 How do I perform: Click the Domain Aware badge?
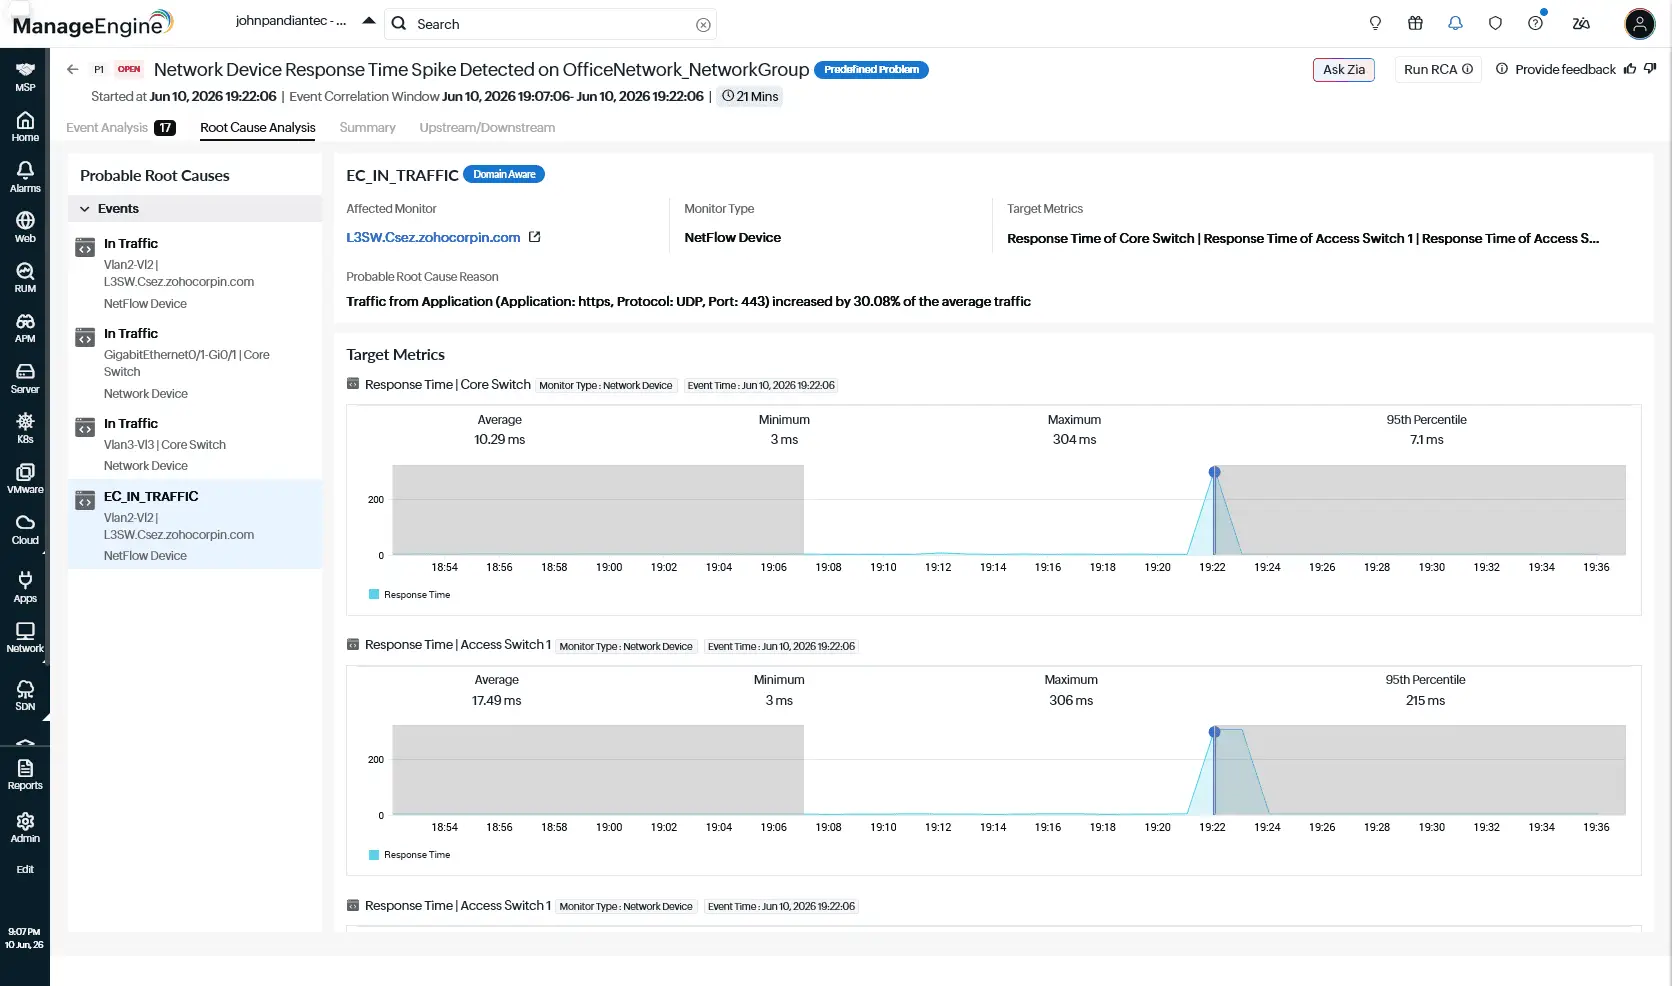[504, 175]
